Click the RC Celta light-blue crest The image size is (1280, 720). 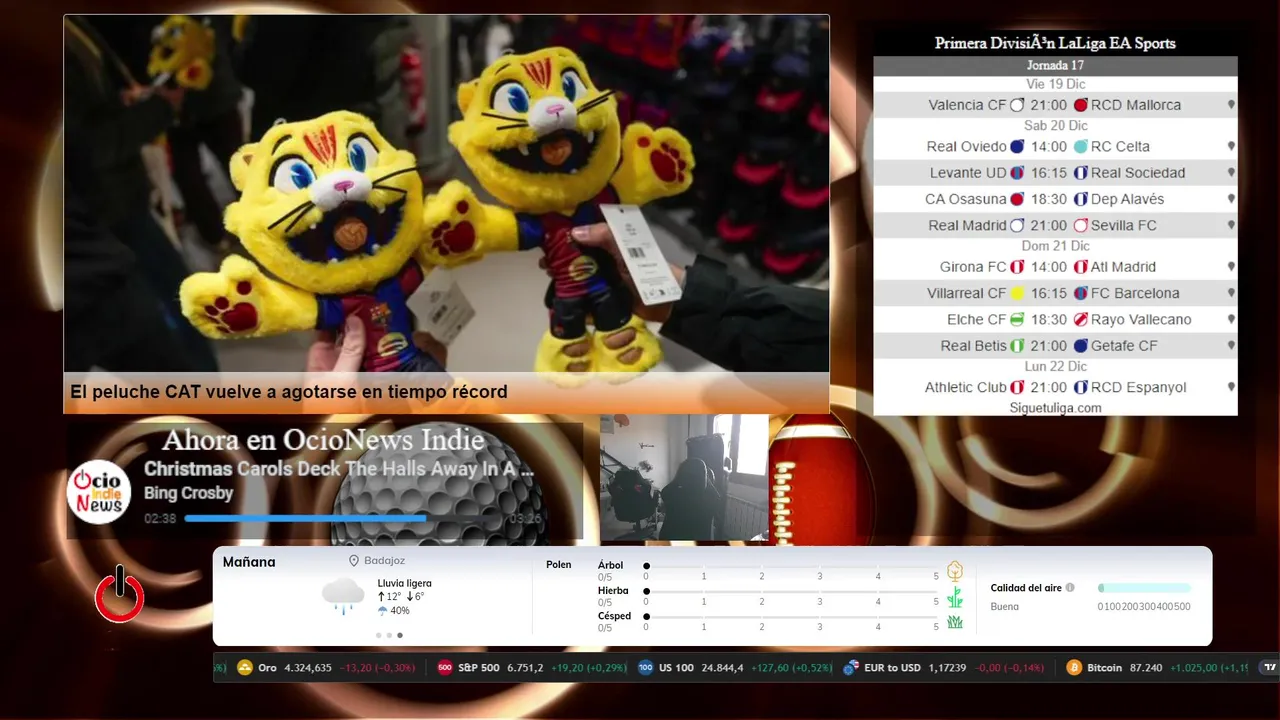click(x=1080, y=147)
